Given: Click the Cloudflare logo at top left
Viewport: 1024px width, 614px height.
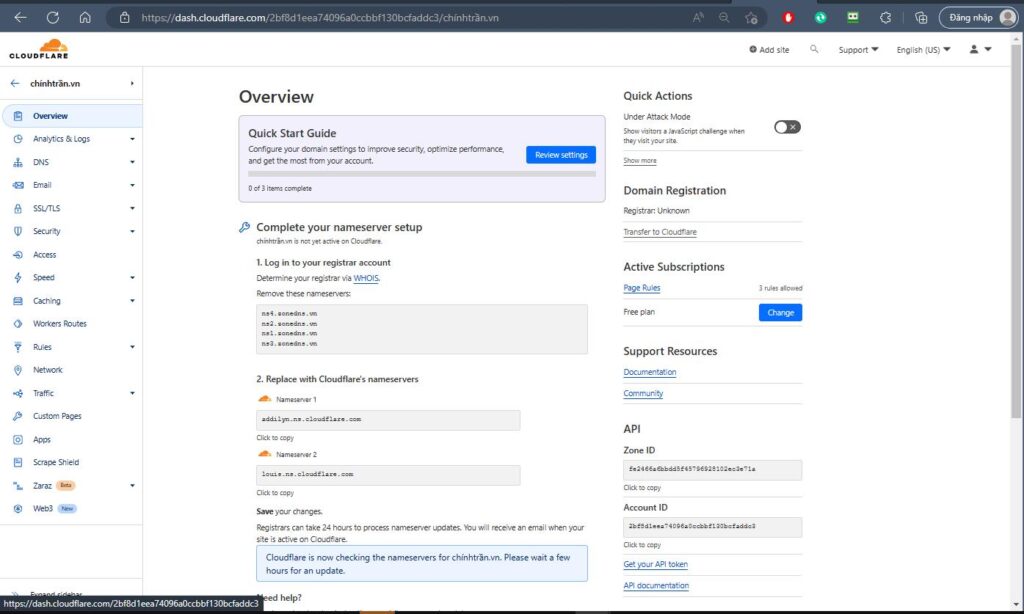Looking at the screenshot, I should click(40, 47).
